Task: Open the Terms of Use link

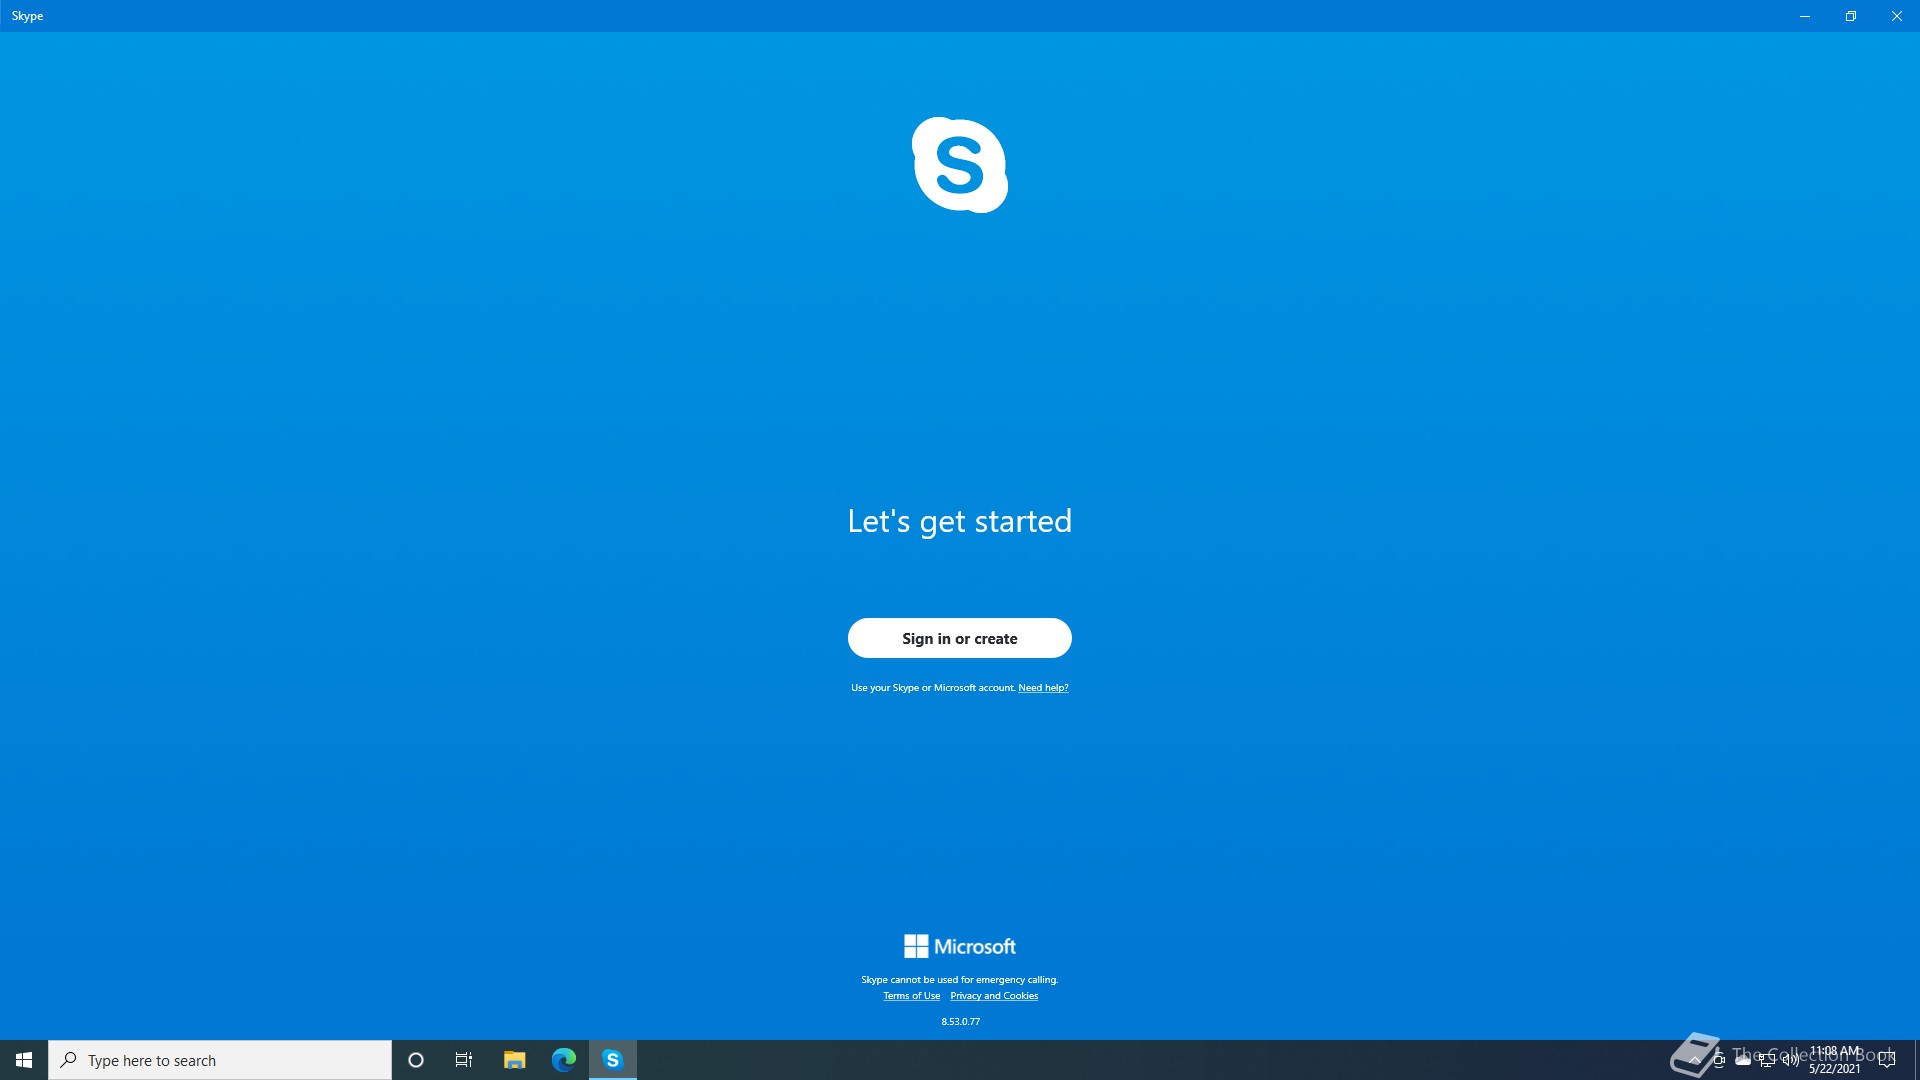Action: (911, 996)
